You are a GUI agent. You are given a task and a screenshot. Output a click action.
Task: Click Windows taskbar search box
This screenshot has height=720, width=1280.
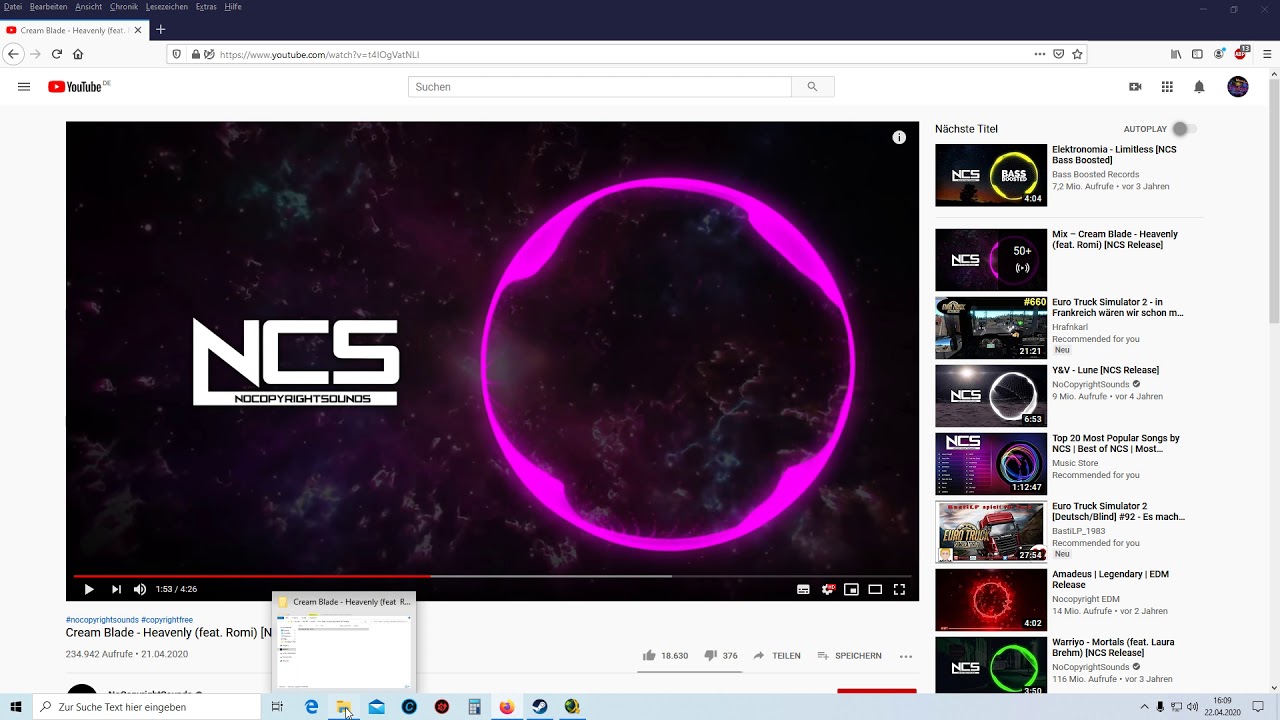(147, 707)
